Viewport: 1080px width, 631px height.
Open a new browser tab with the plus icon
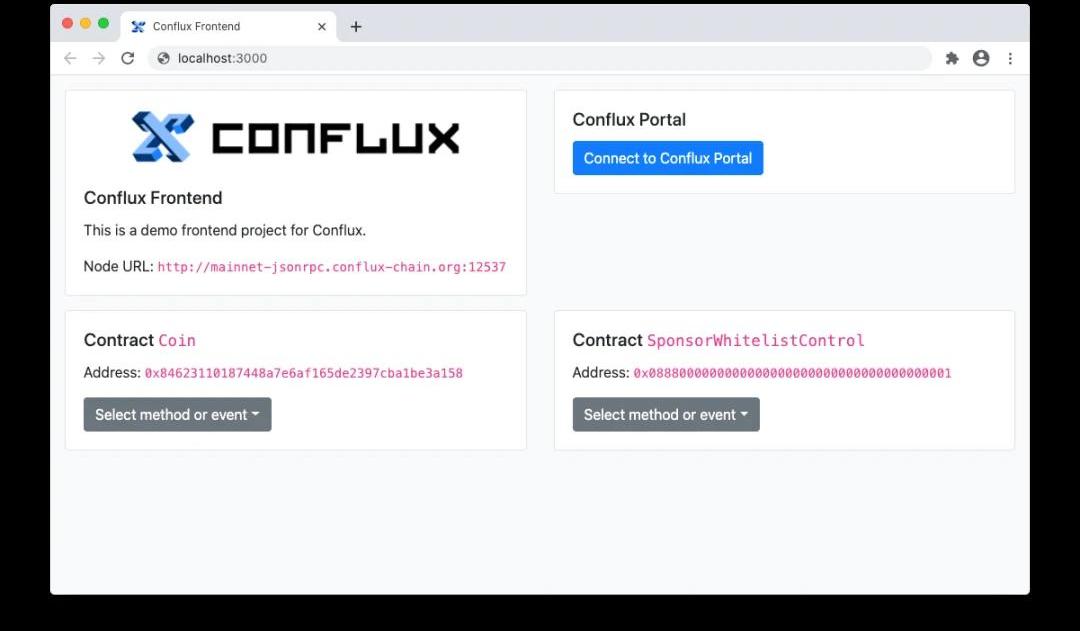pyautogui.click(x=356, y=27)
